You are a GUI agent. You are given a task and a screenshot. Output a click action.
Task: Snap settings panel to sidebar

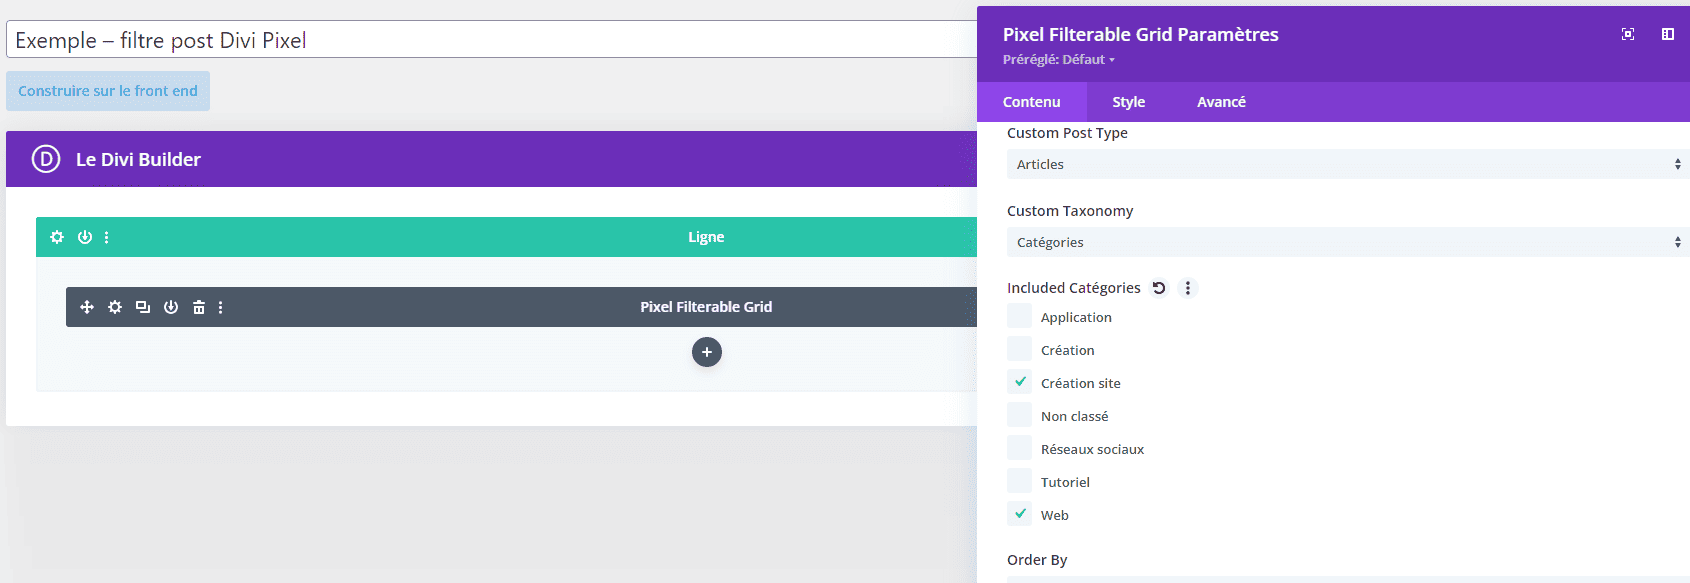(1668, 34)
